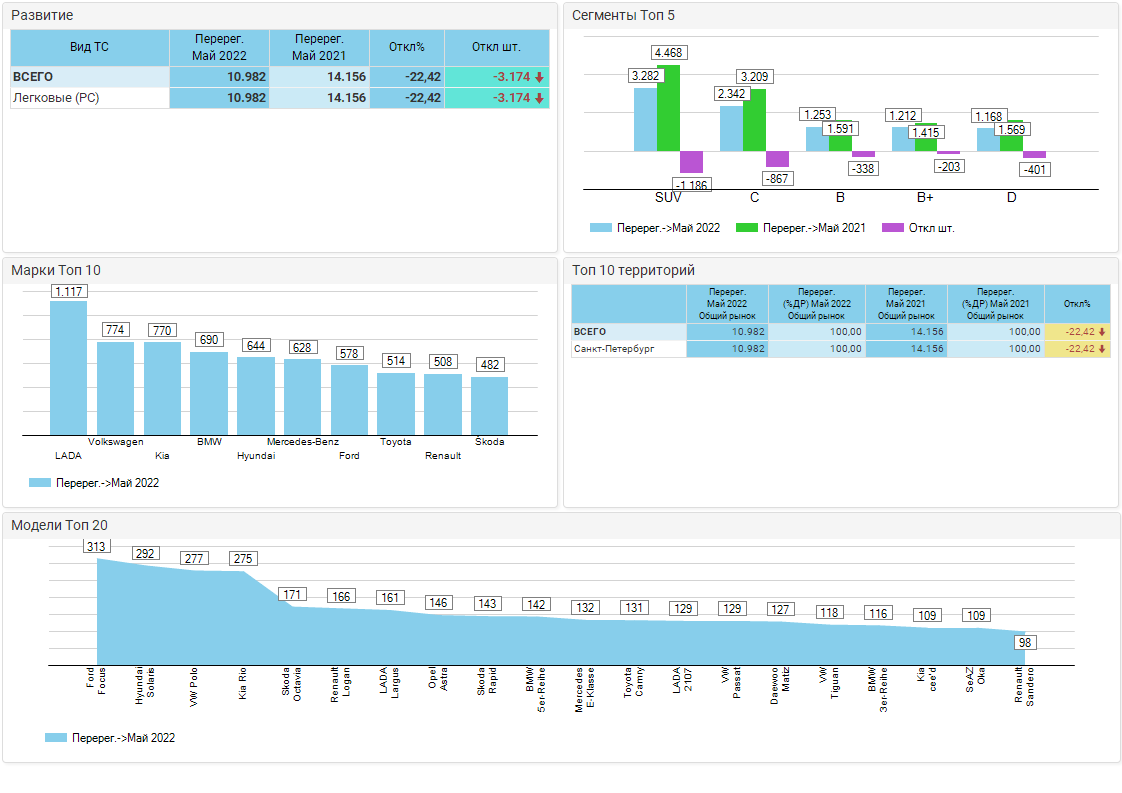The width and height of the screenshot is (1122, 793).
Task: Click the green SUV bar labeled 4.468
Action: [668, 108]
